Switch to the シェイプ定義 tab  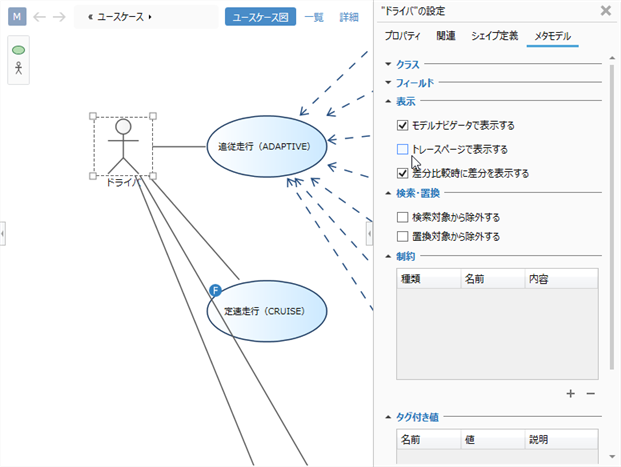click(x=495, y=36)
